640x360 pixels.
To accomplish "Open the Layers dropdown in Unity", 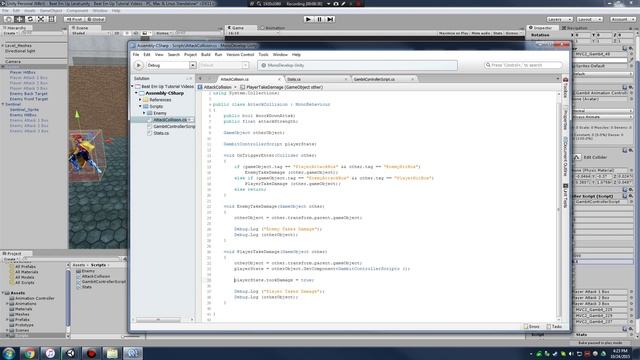I will (559, 19).
